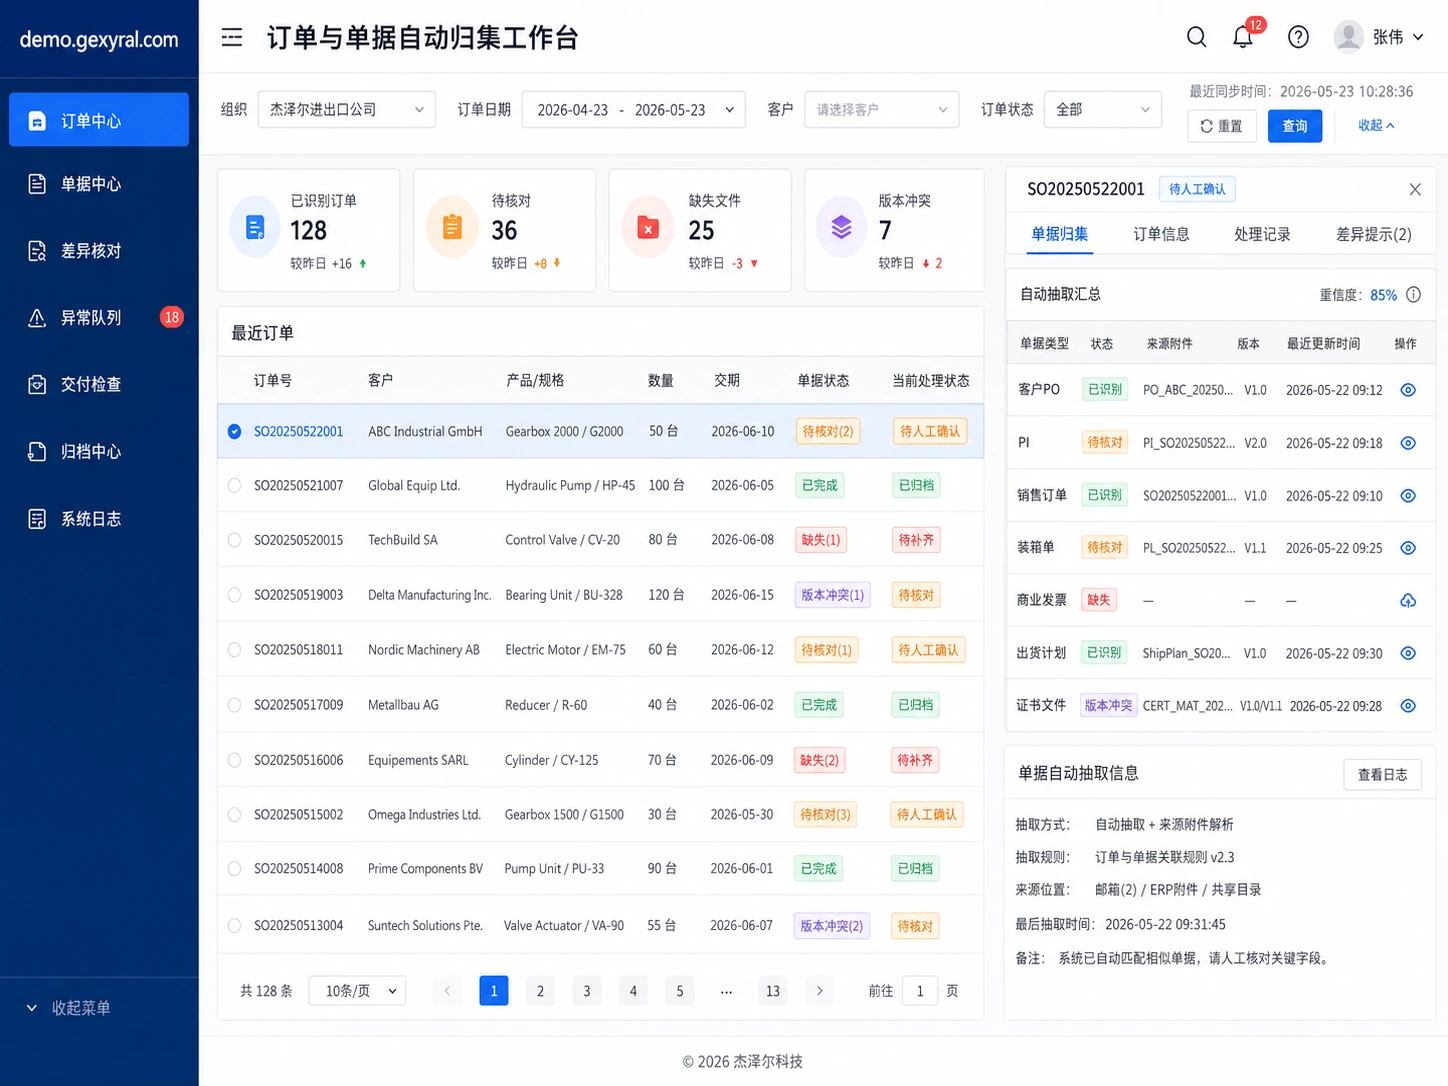Open the 组织 company dropdown

click(x=346, y=110)
